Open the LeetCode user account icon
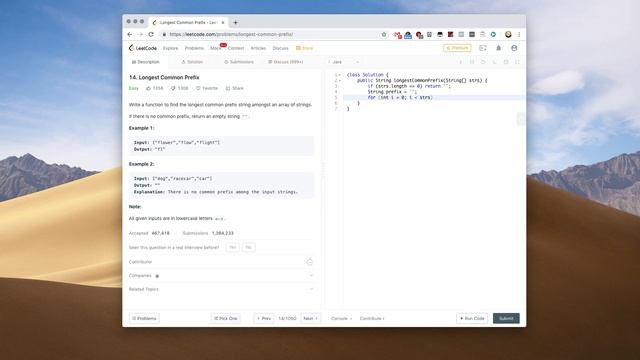The image size is (640, 360). (x=514, y=48)
